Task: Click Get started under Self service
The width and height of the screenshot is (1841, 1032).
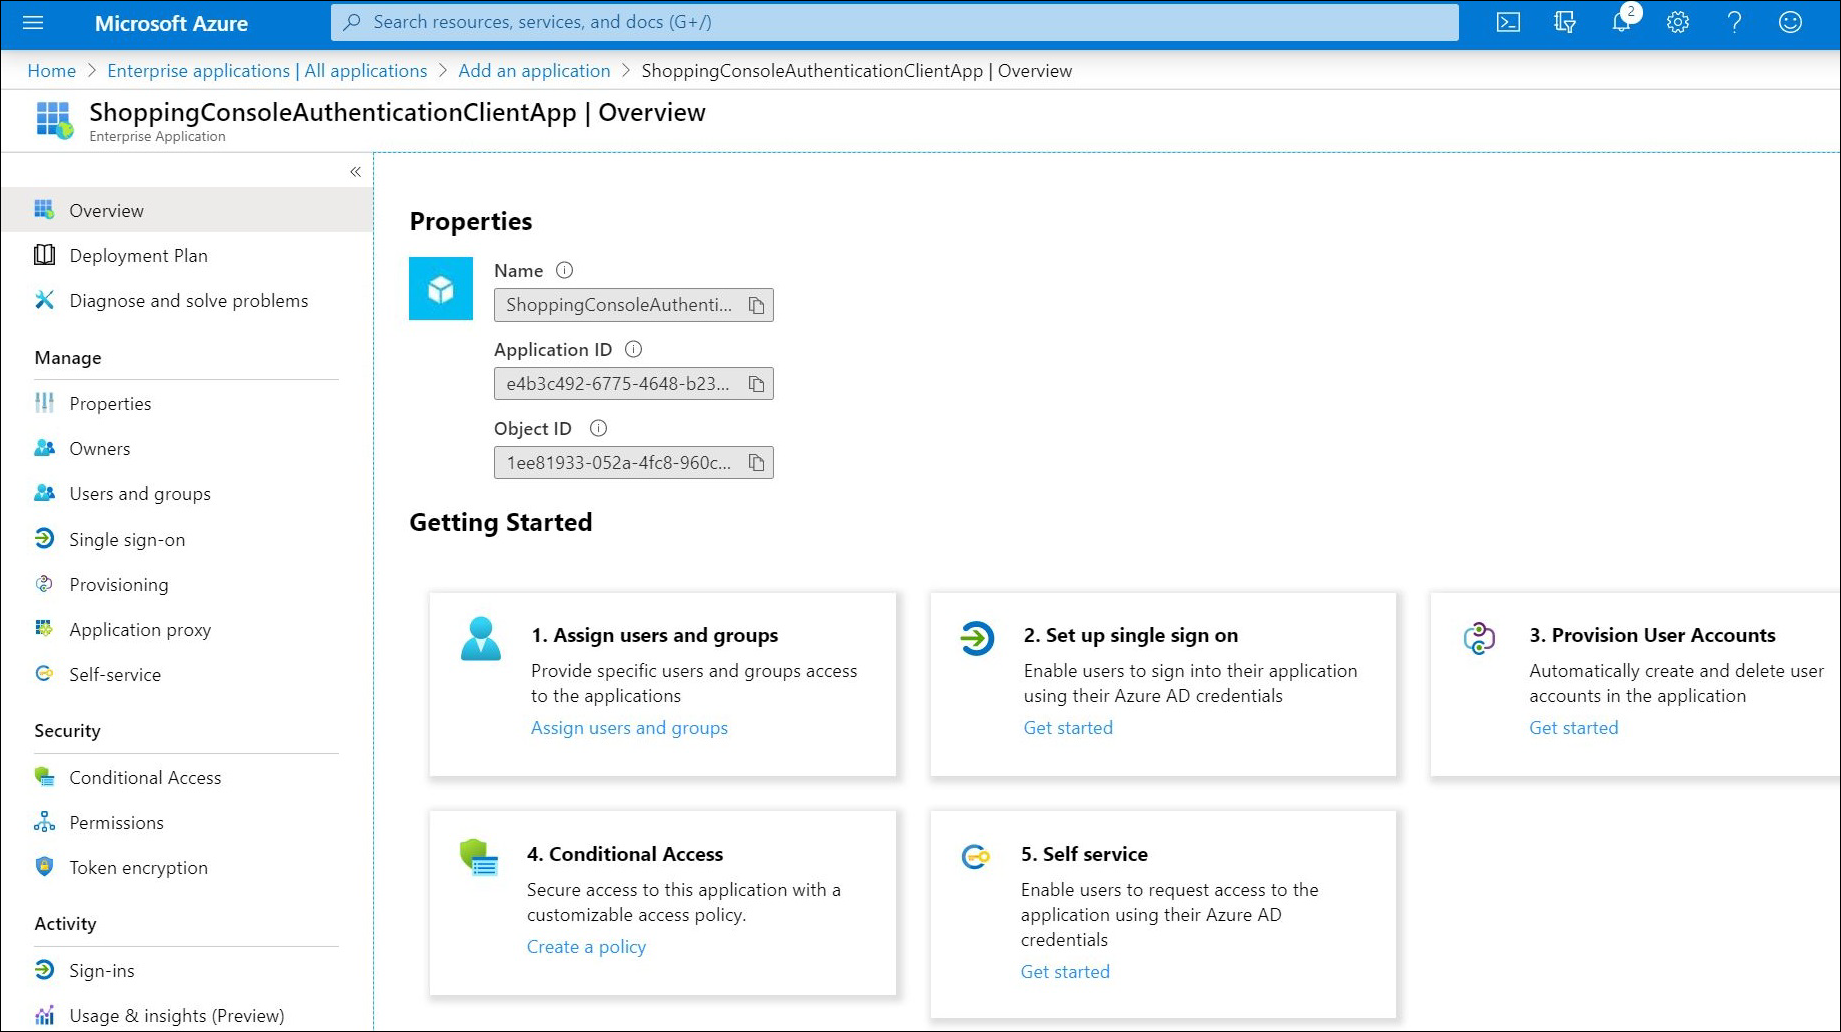Action: pyautogui.click(x=1065, y=972)
